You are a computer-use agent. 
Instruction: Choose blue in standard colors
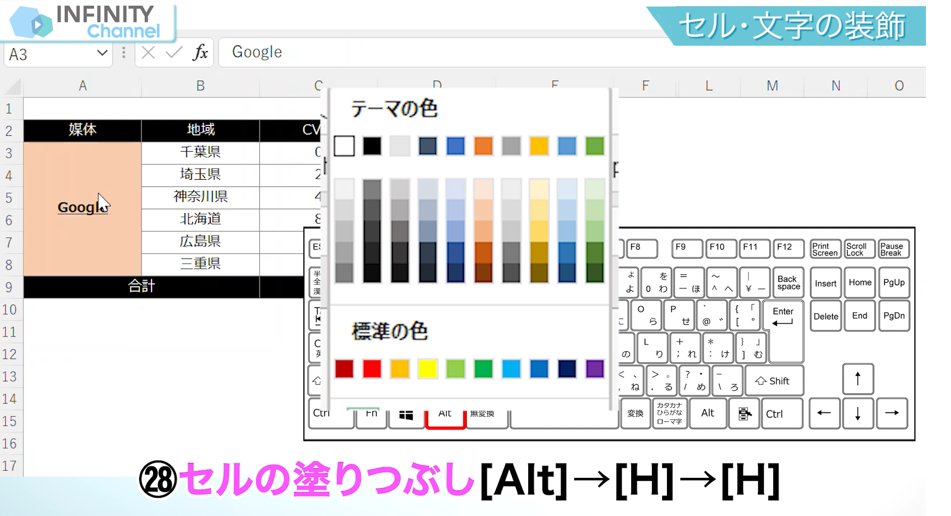[539, 369]
